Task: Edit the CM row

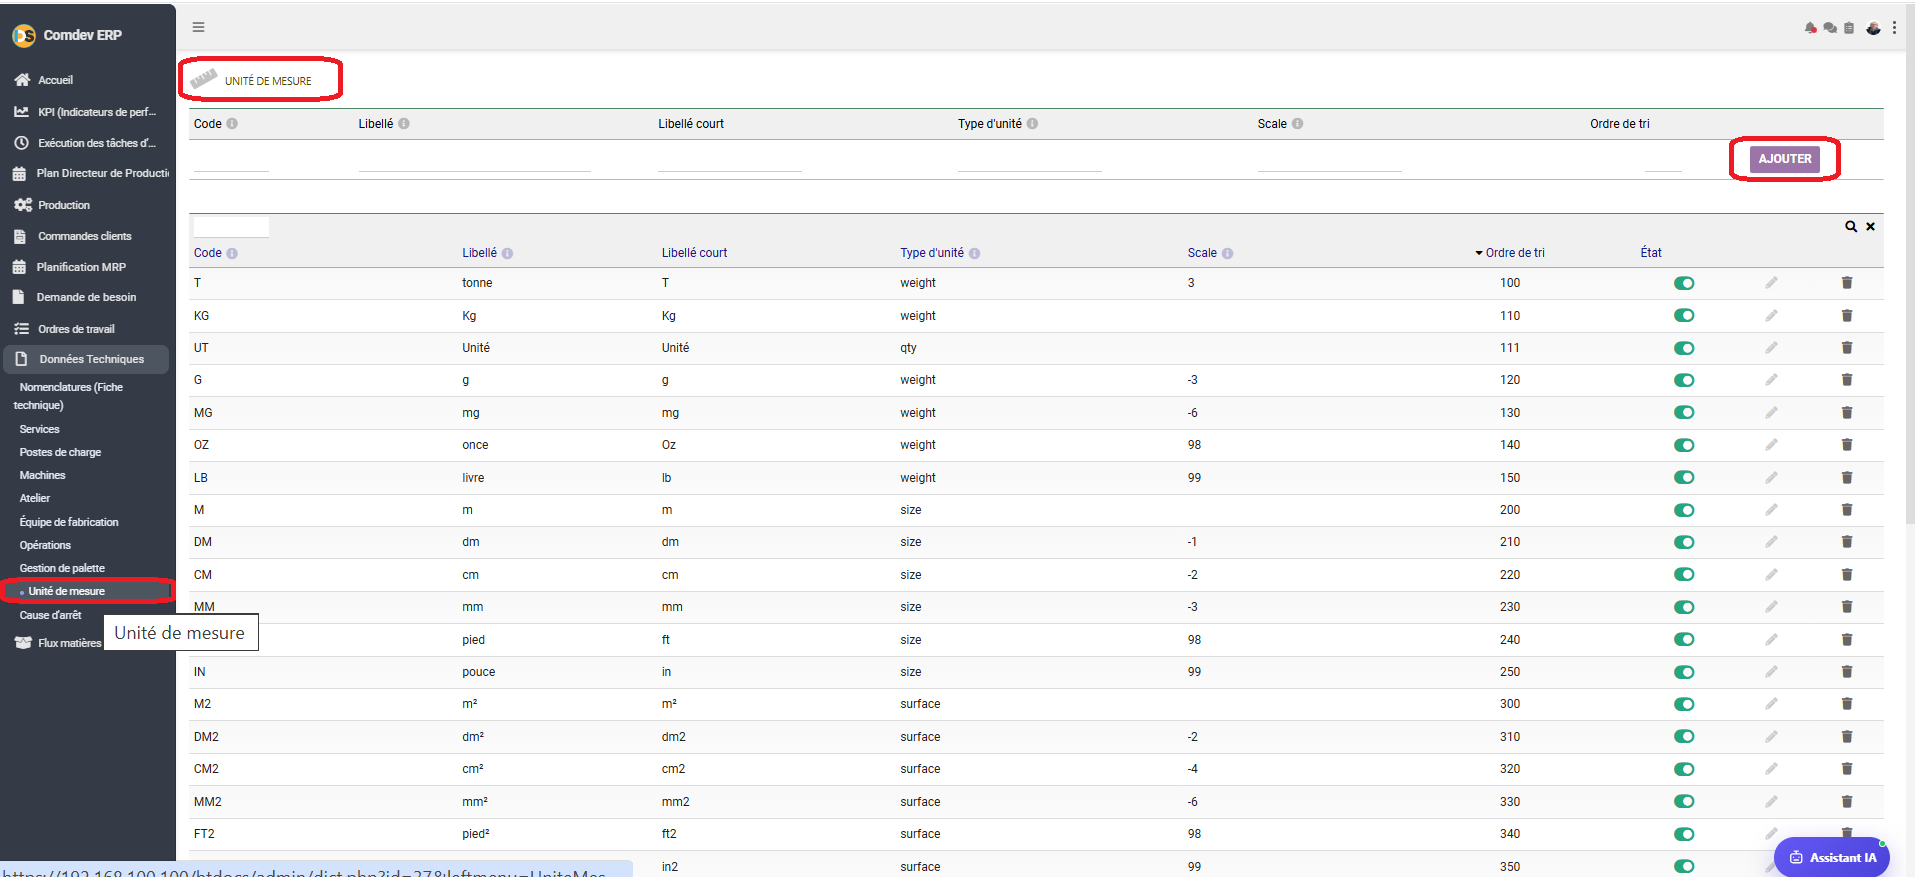Action: click(1771, 575)
